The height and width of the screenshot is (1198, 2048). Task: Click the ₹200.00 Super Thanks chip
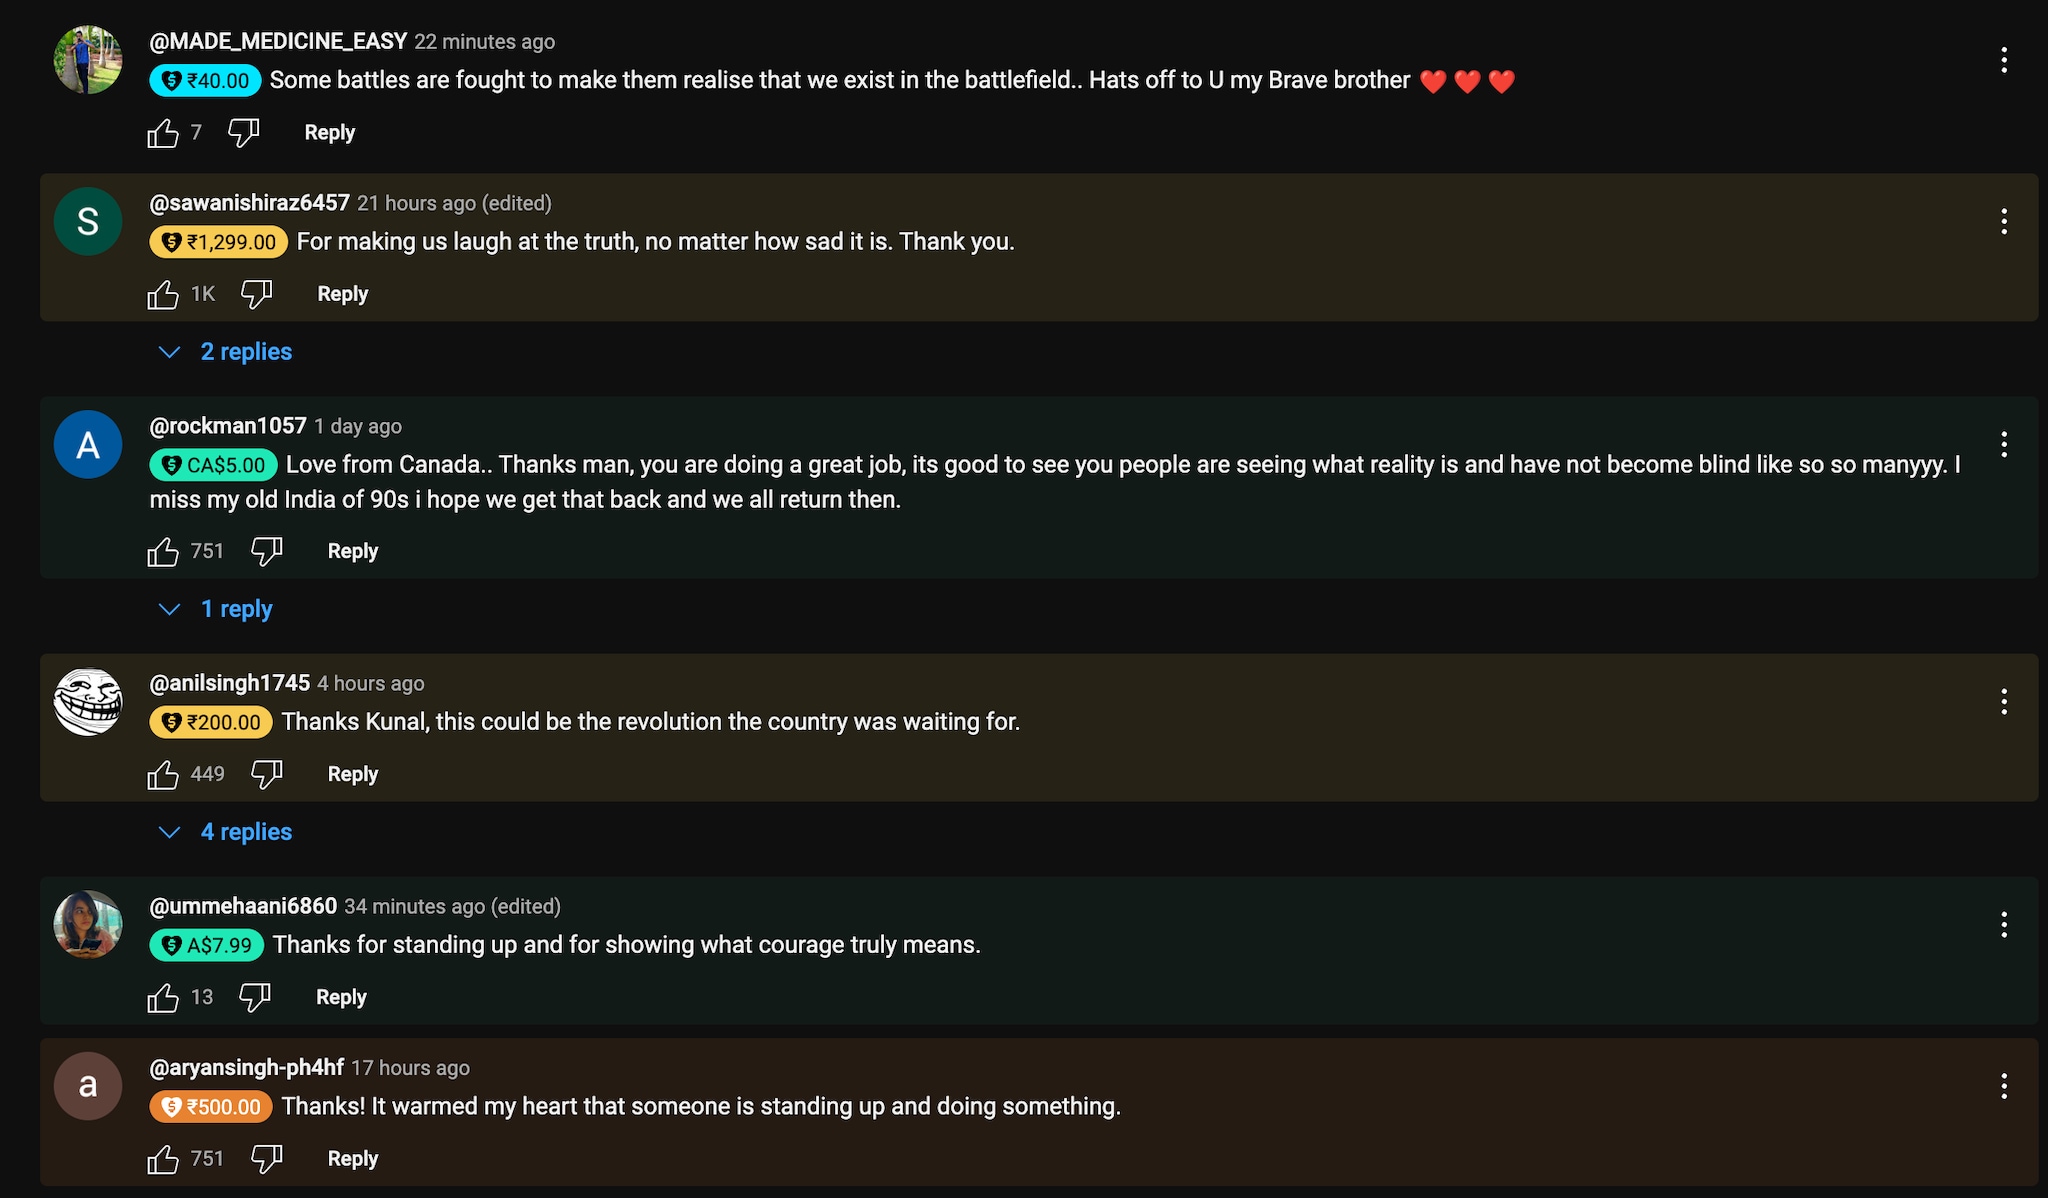pos(211,722)
